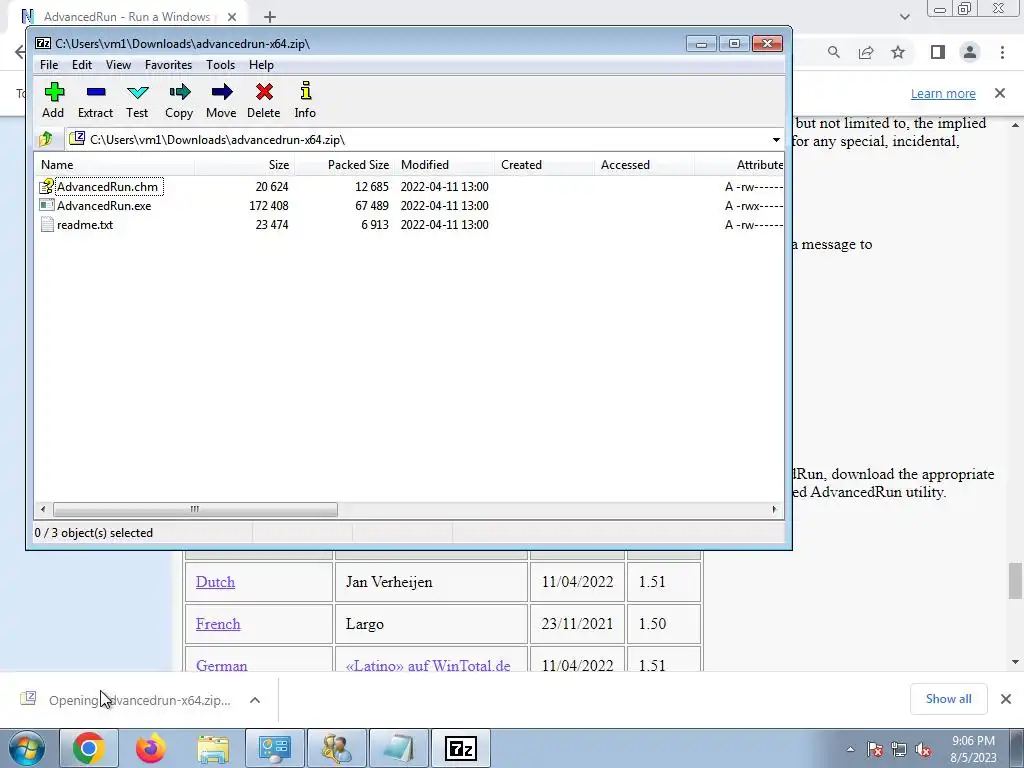Click 7-Zip taskbar button
The height and width of the screenshot is (768, 1024).
(461, 748)
